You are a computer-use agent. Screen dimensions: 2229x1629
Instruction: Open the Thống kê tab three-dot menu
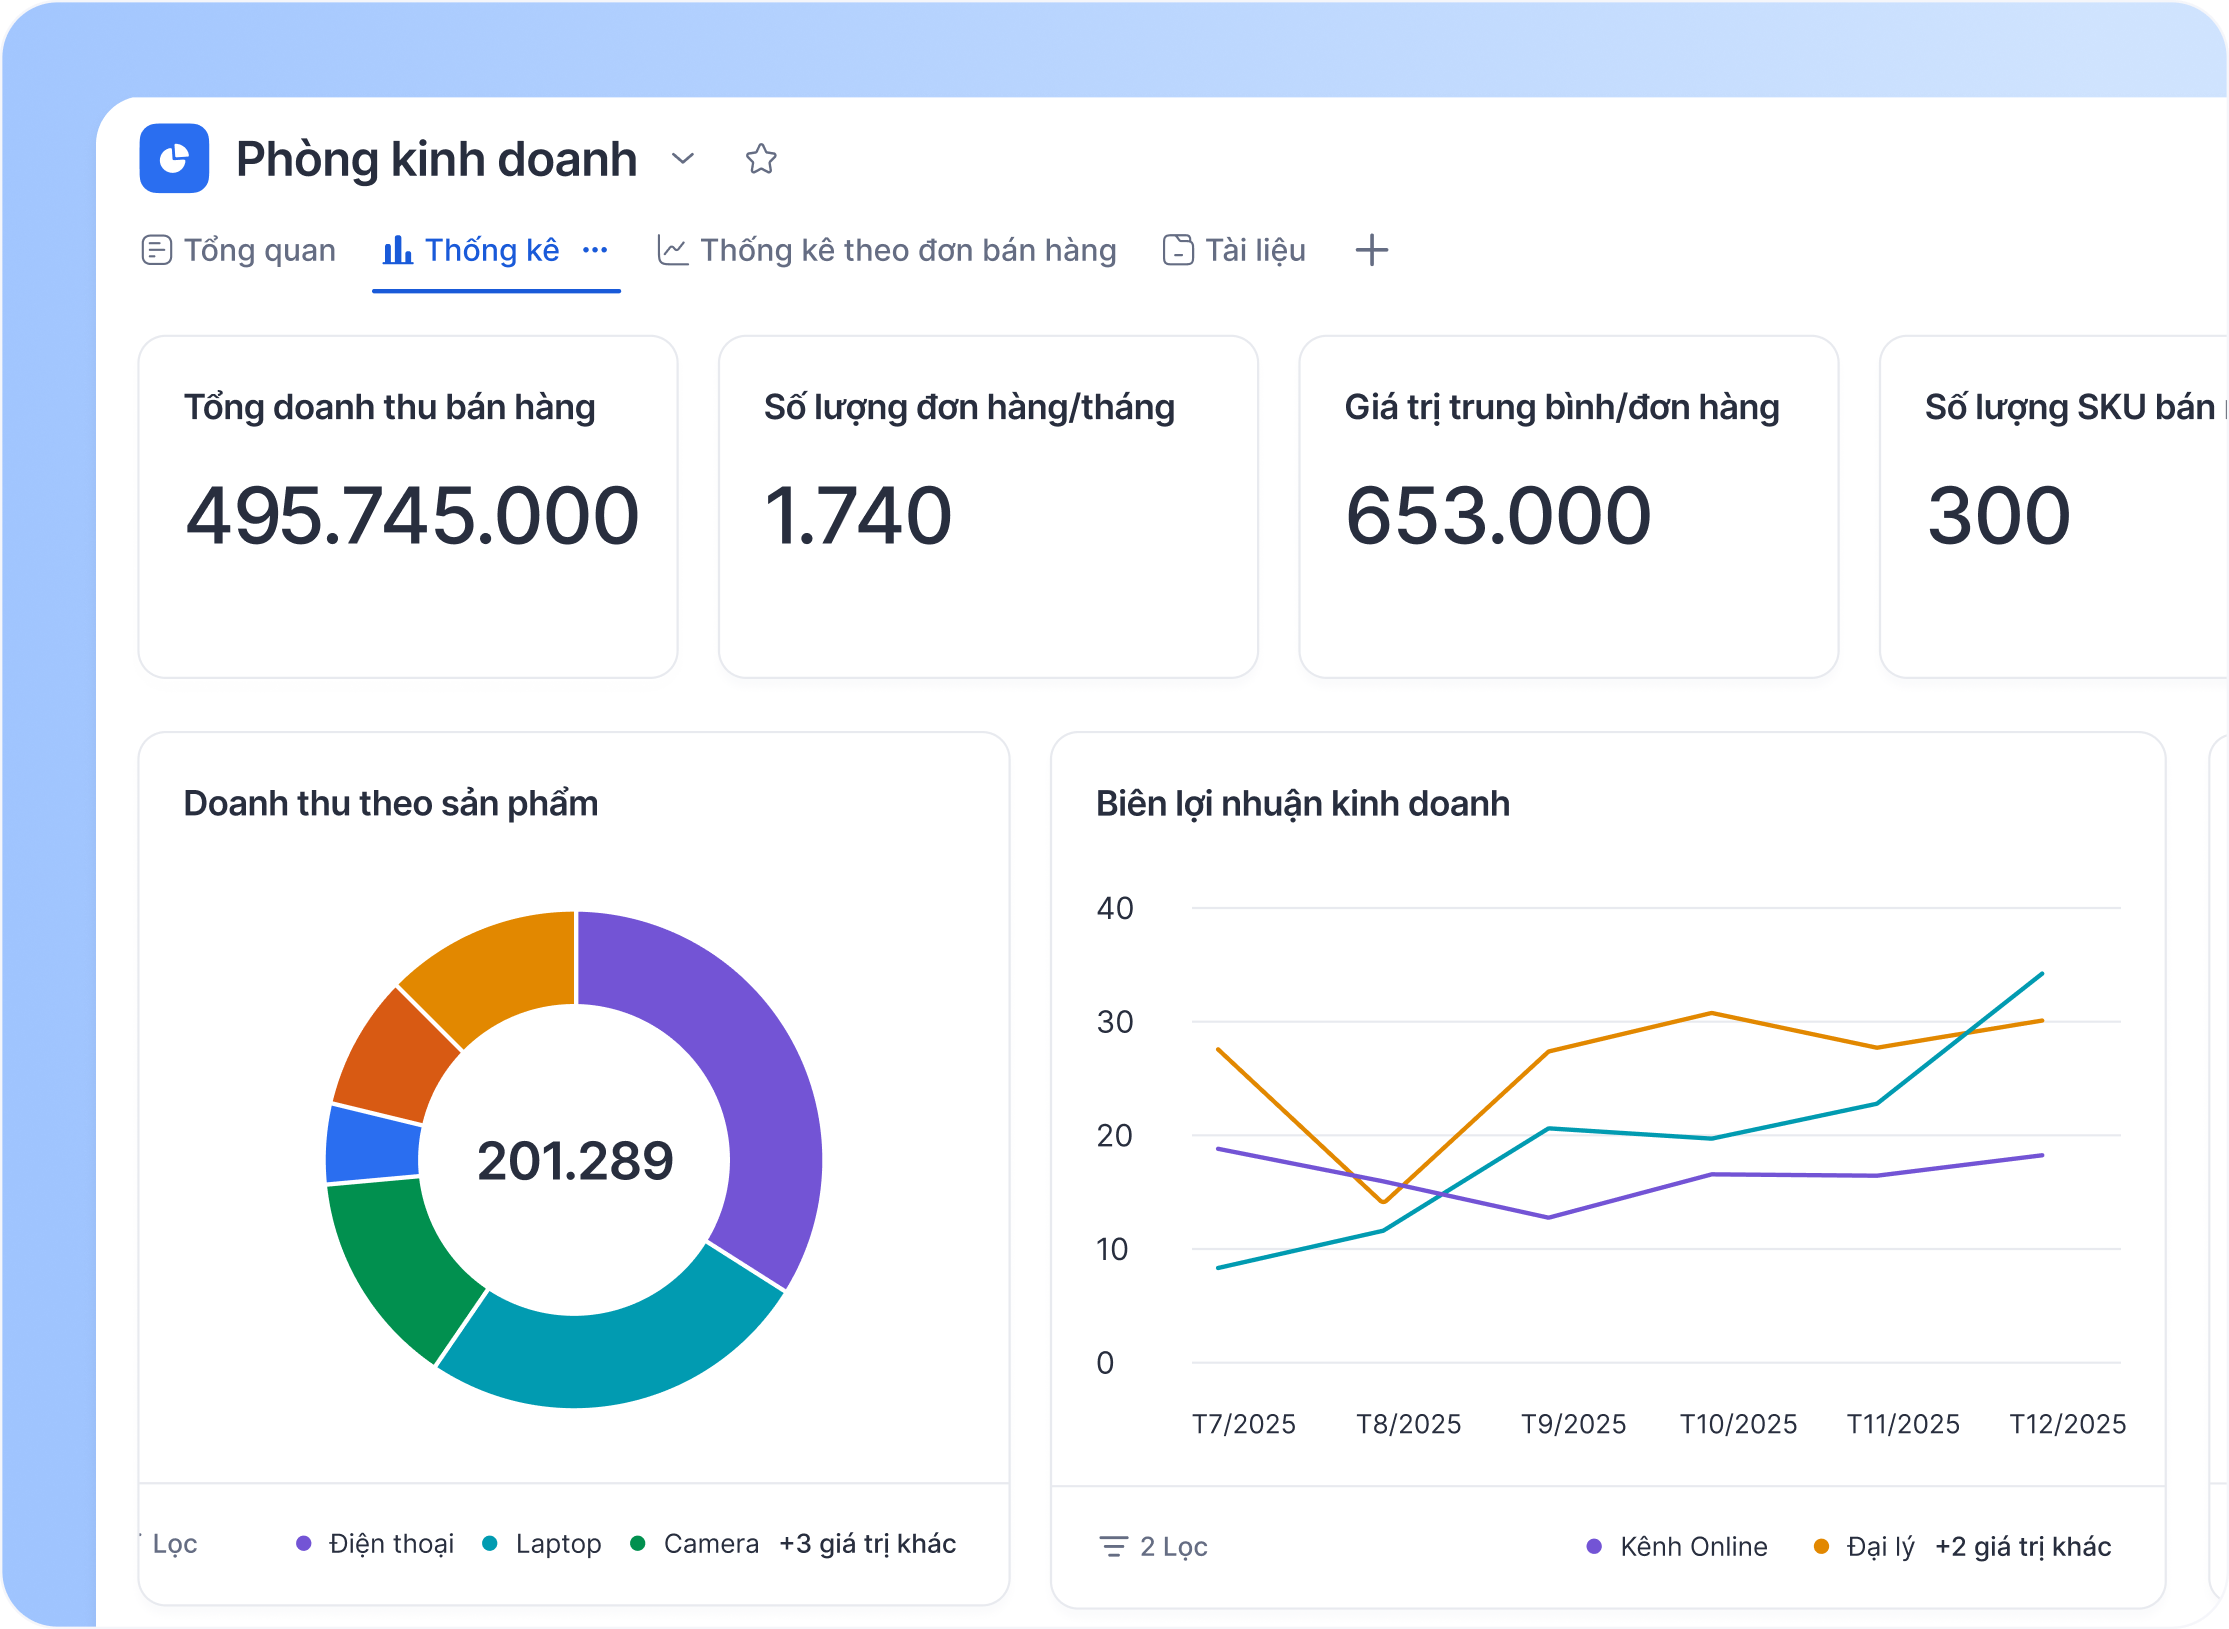pyautogui.click(x=595, y=250)
